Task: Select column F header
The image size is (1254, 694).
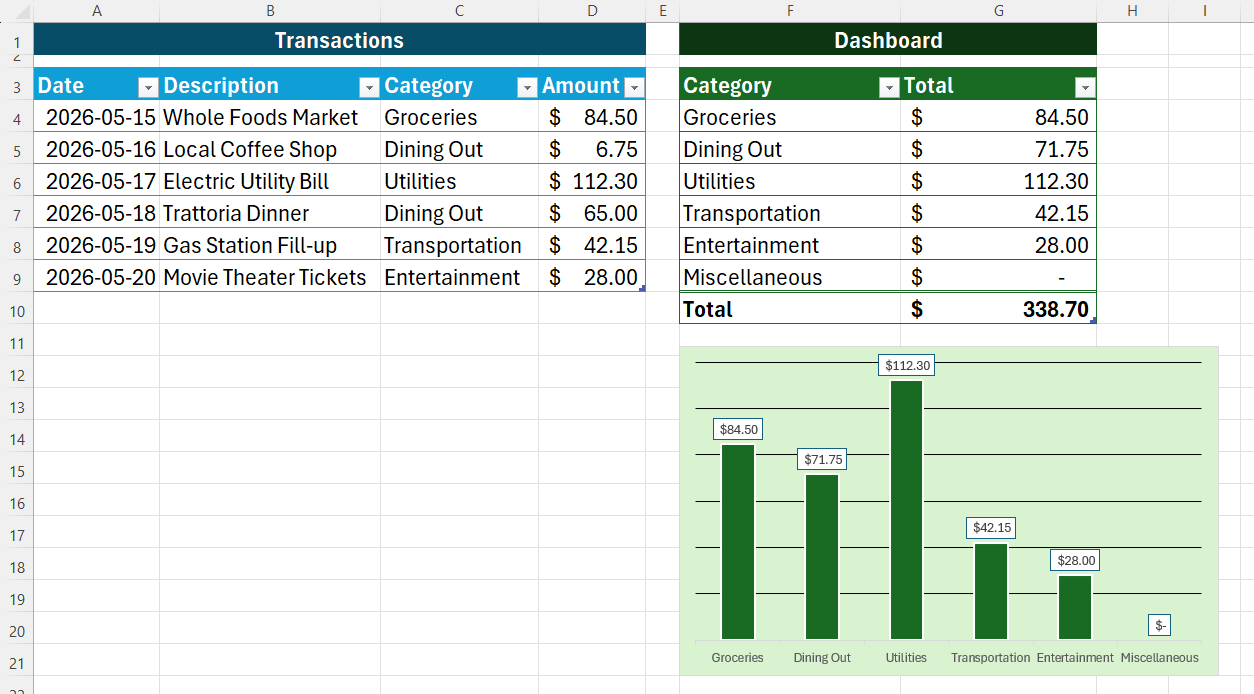Action: pyautogui.click(x=790, y=10)
